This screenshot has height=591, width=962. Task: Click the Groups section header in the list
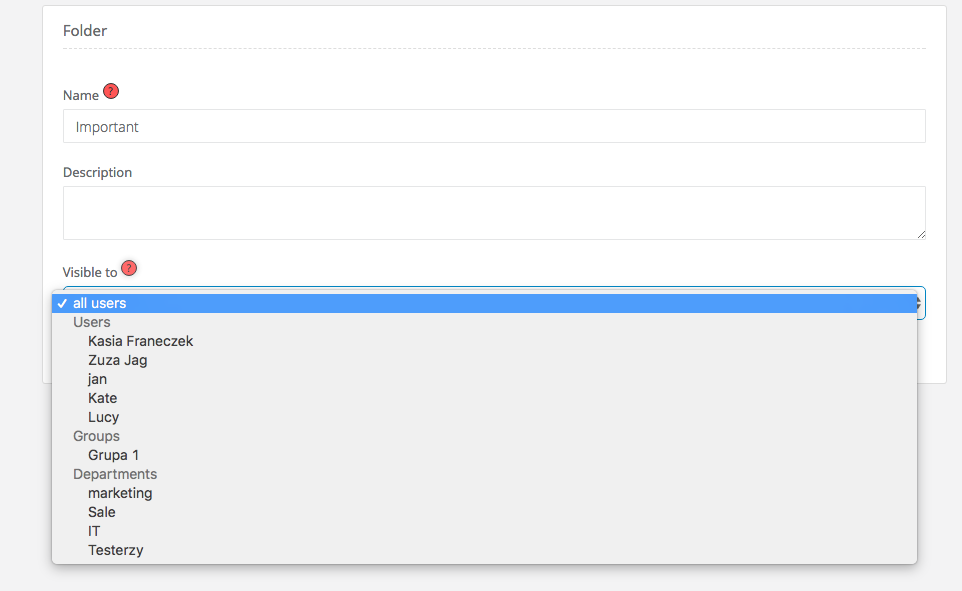(x=96, y=436)
